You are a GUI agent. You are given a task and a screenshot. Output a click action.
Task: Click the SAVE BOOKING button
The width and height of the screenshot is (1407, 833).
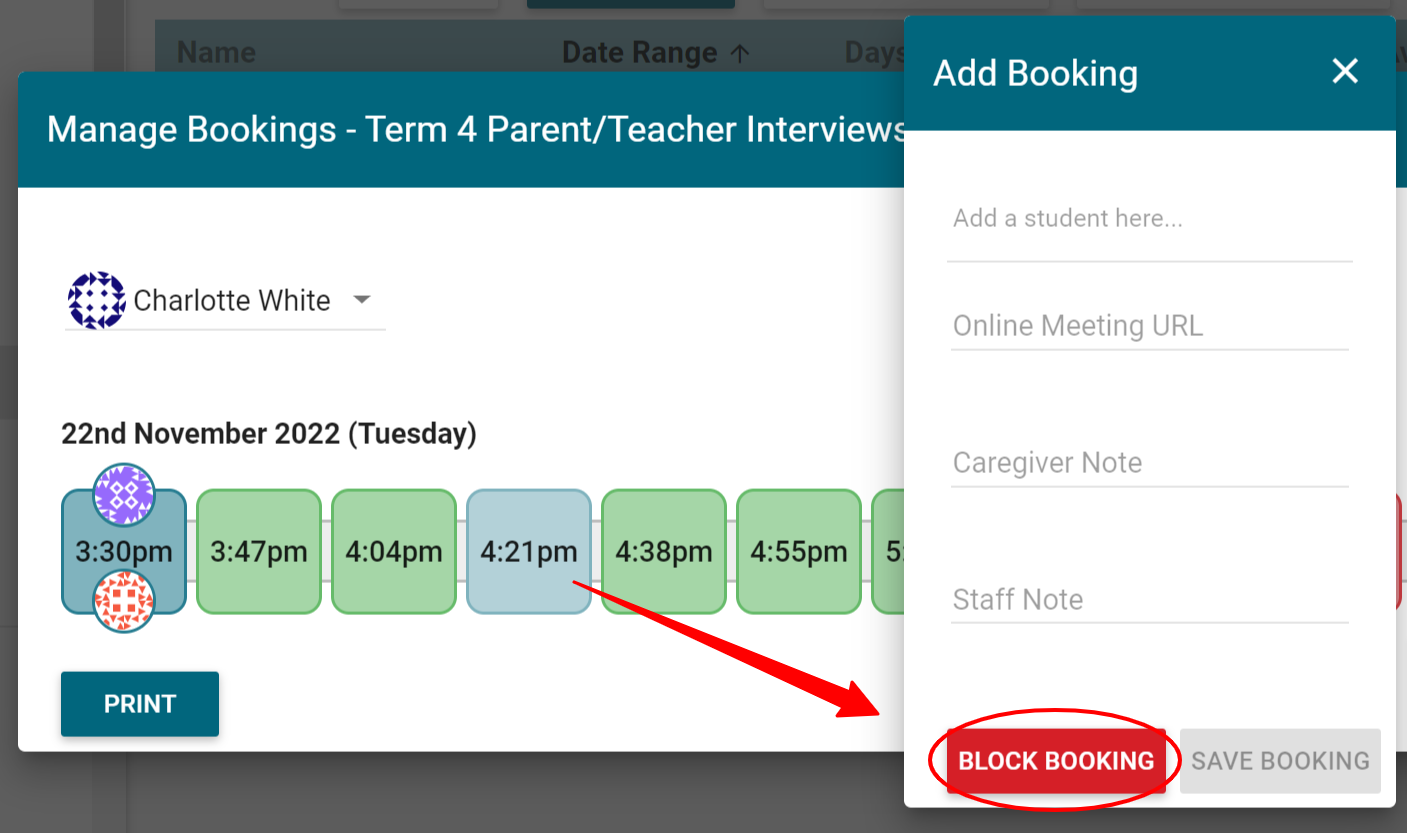pos(1280,760)
